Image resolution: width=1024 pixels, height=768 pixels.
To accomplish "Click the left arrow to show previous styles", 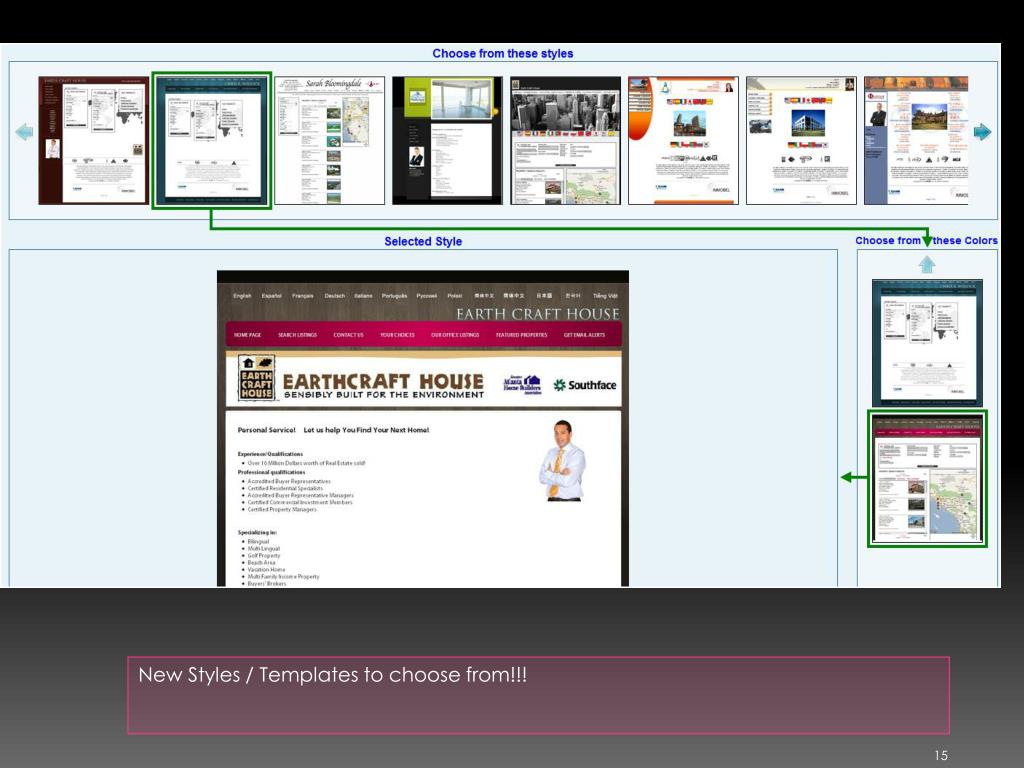I will (24, 132).
